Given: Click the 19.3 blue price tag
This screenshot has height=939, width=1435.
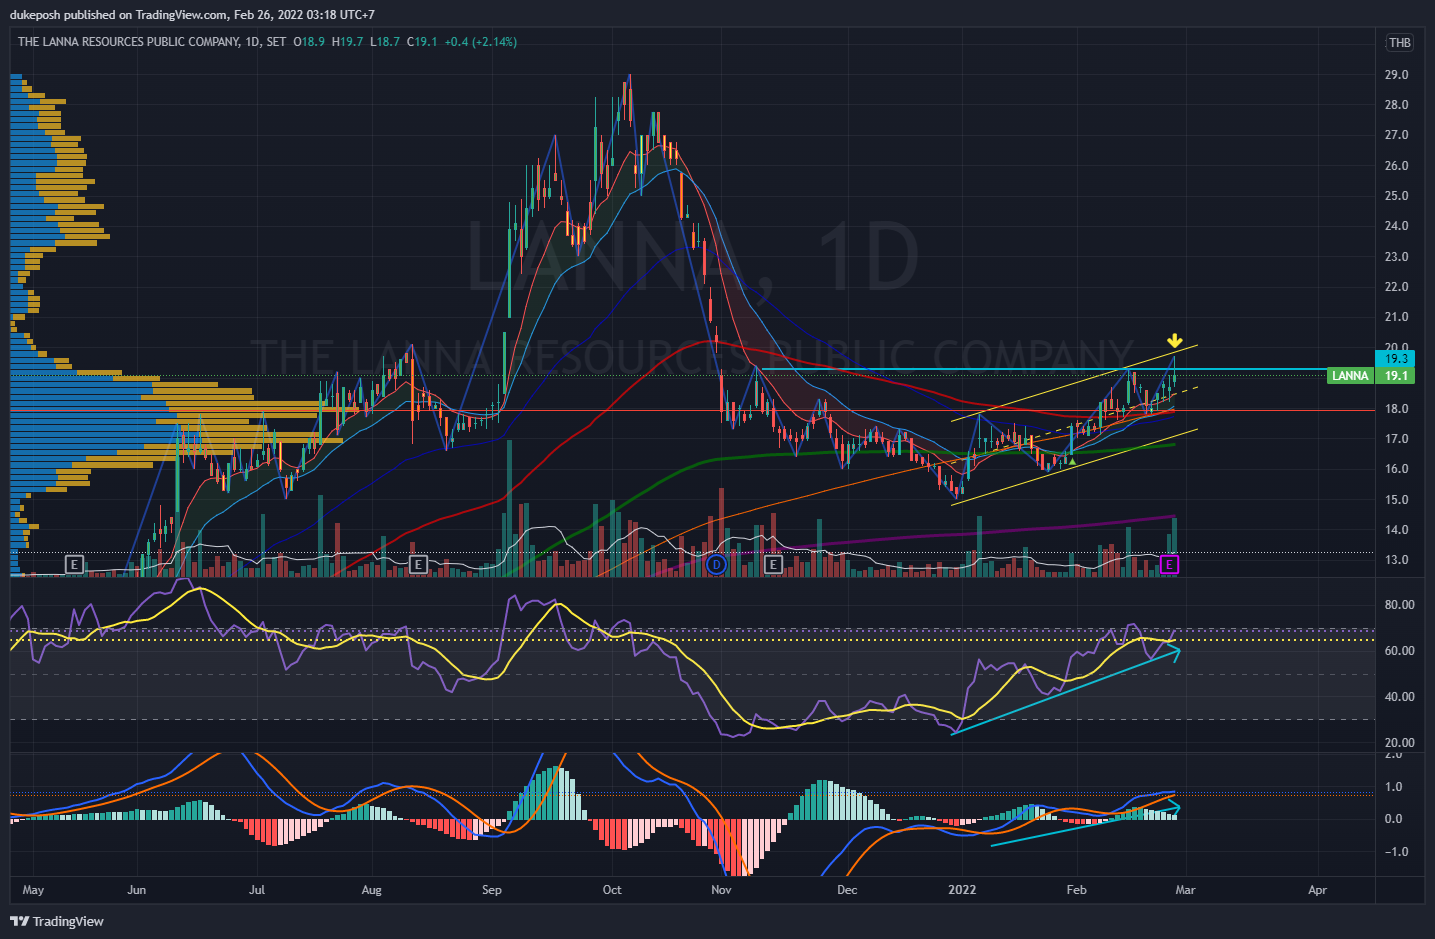Looking at the screenshot, I should pyautogui.click(x=1396, y=359).
